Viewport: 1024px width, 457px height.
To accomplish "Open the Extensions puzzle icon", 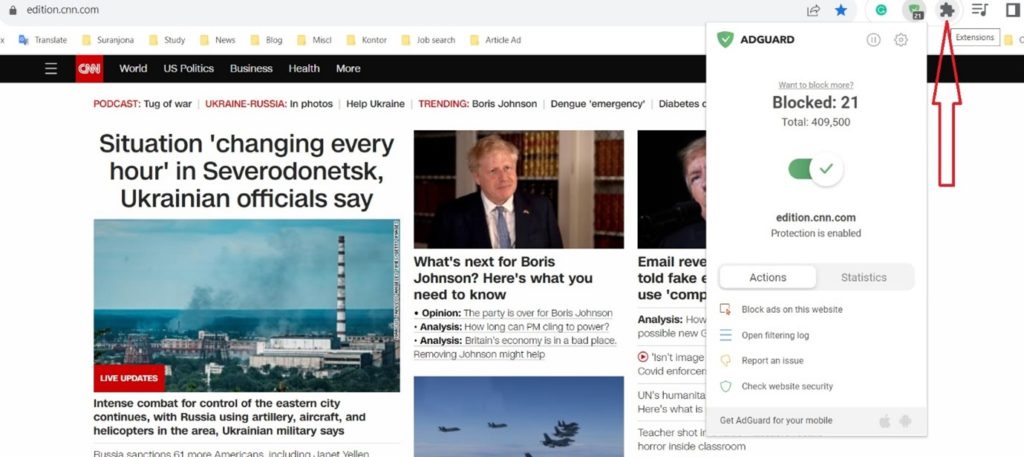I will click(x=946, y=10).
